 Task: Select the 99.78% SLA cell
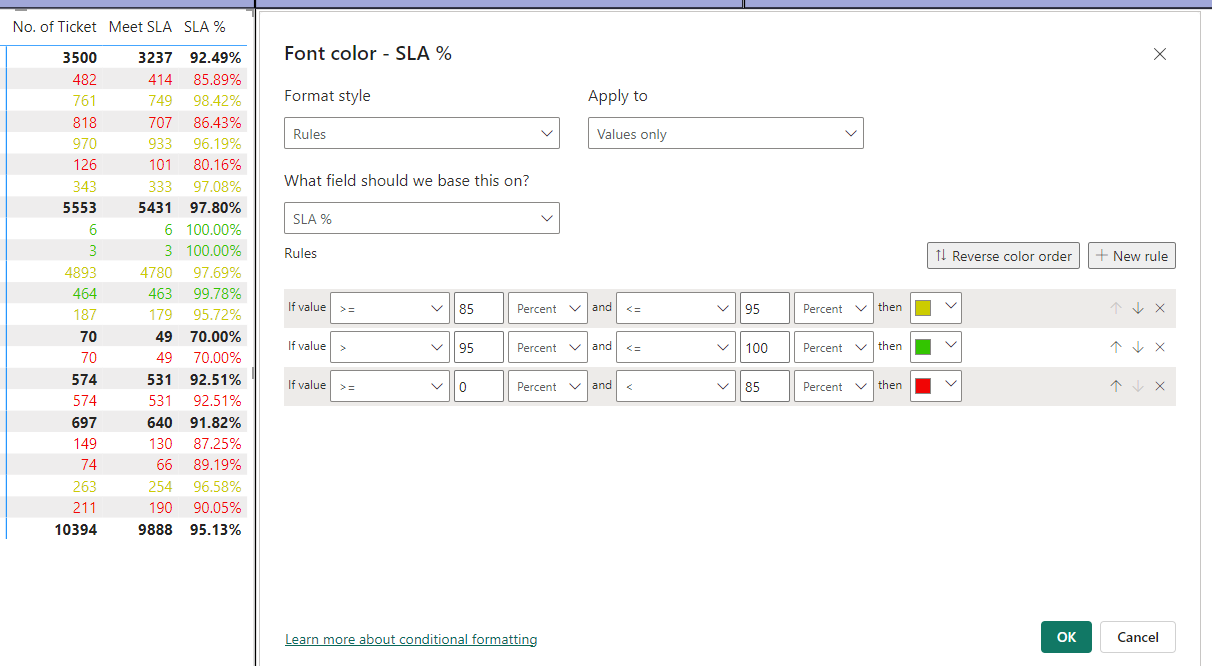pos(217,293)
